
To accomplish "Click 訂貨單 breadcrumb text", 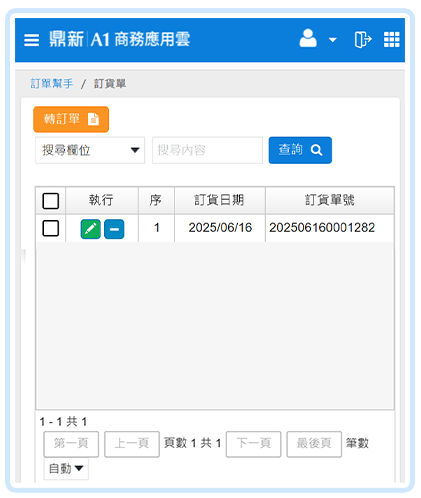I will coord(110,83).
